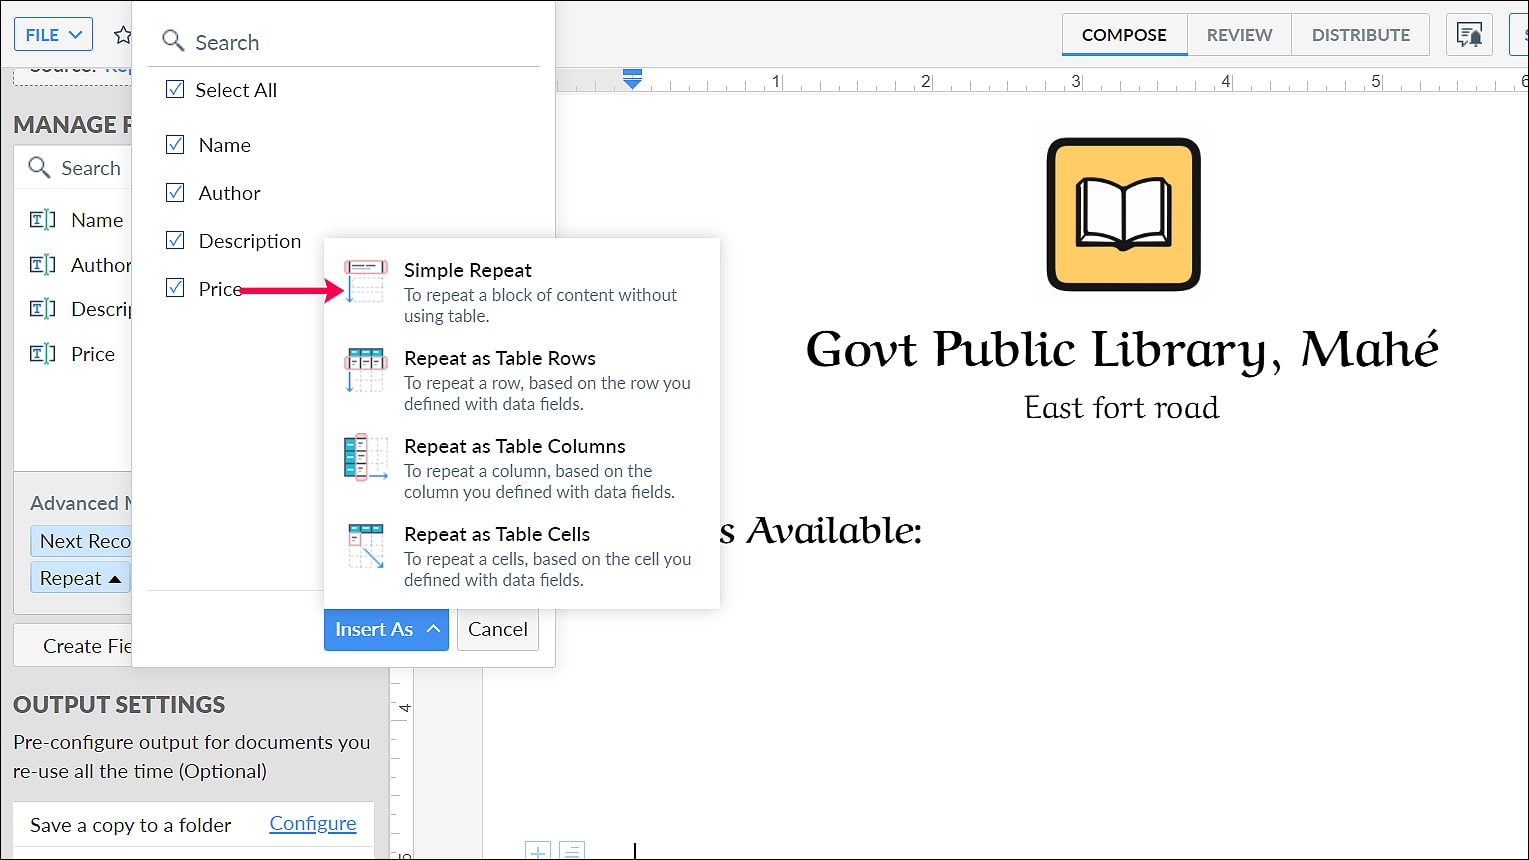Choose Simple Repeat option

[x=521, y=292]
